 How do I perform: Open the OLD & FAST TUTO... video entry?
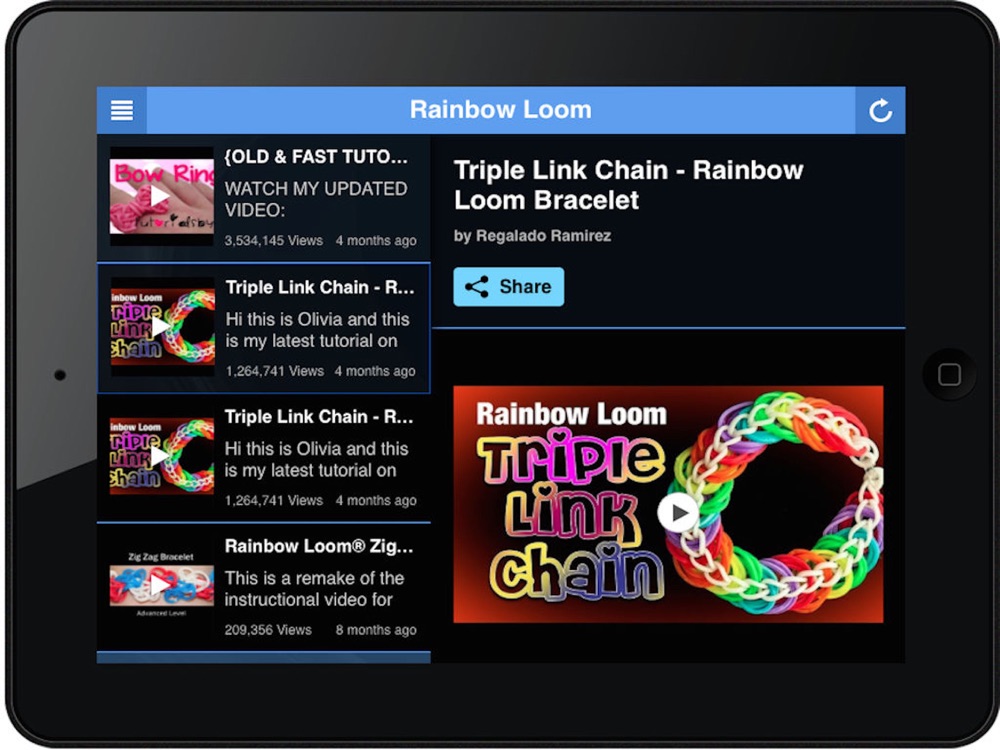click(x=263, y=198)
